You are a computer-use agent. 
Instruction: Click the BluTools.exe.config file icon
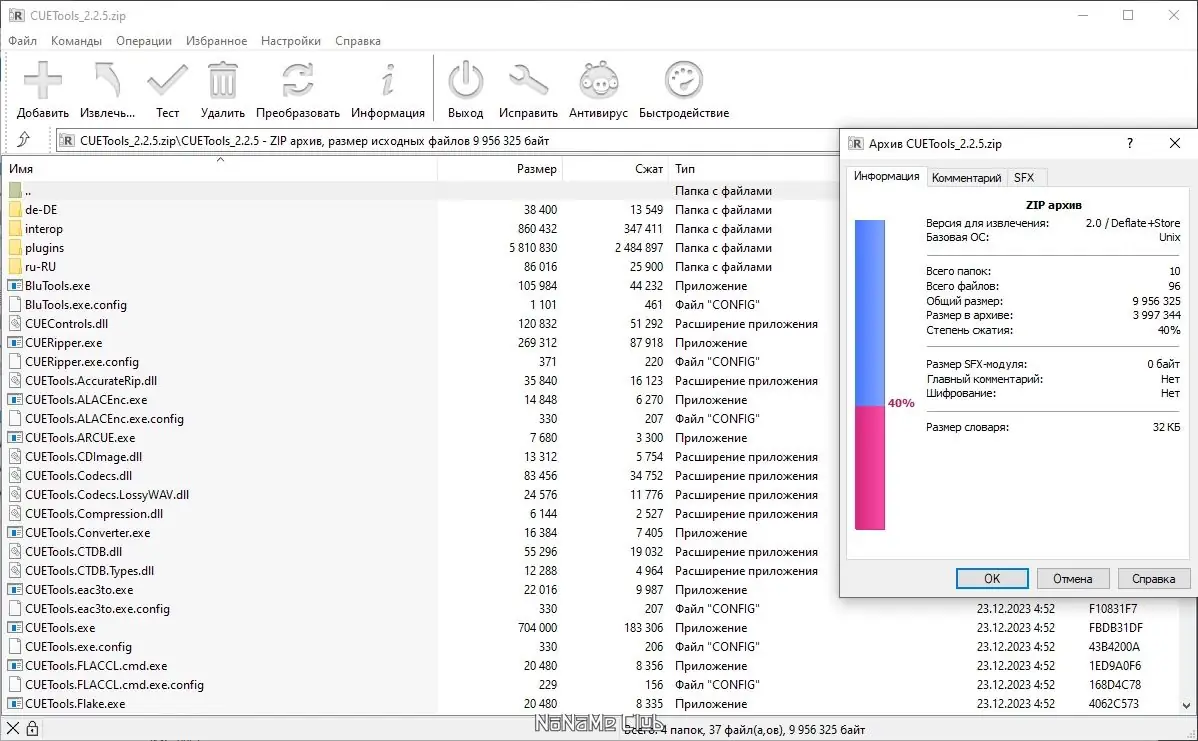tap(15, 304)
